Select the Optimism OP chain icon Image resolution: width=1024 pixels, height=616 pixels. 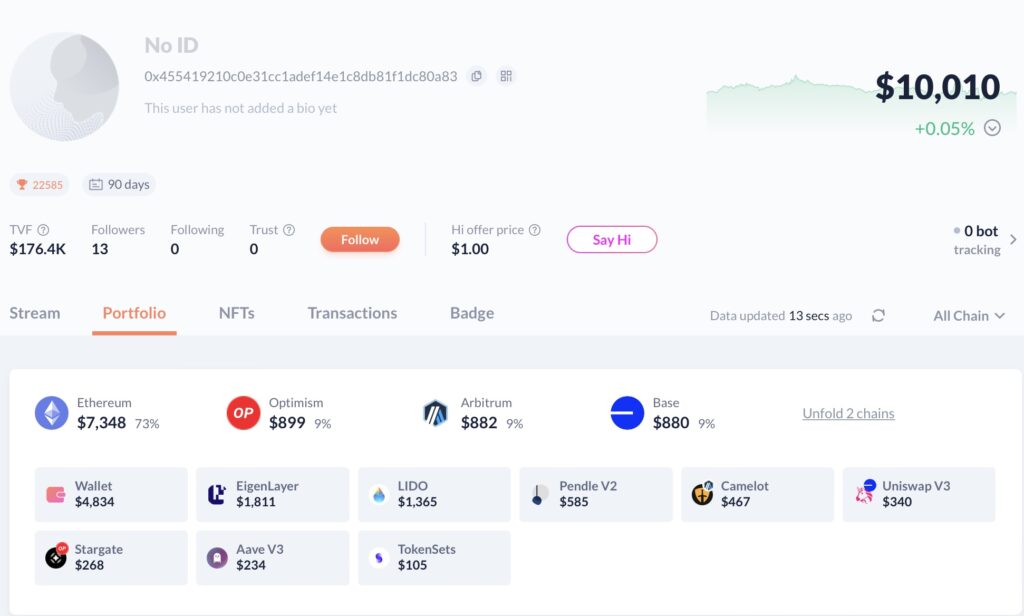241,410
